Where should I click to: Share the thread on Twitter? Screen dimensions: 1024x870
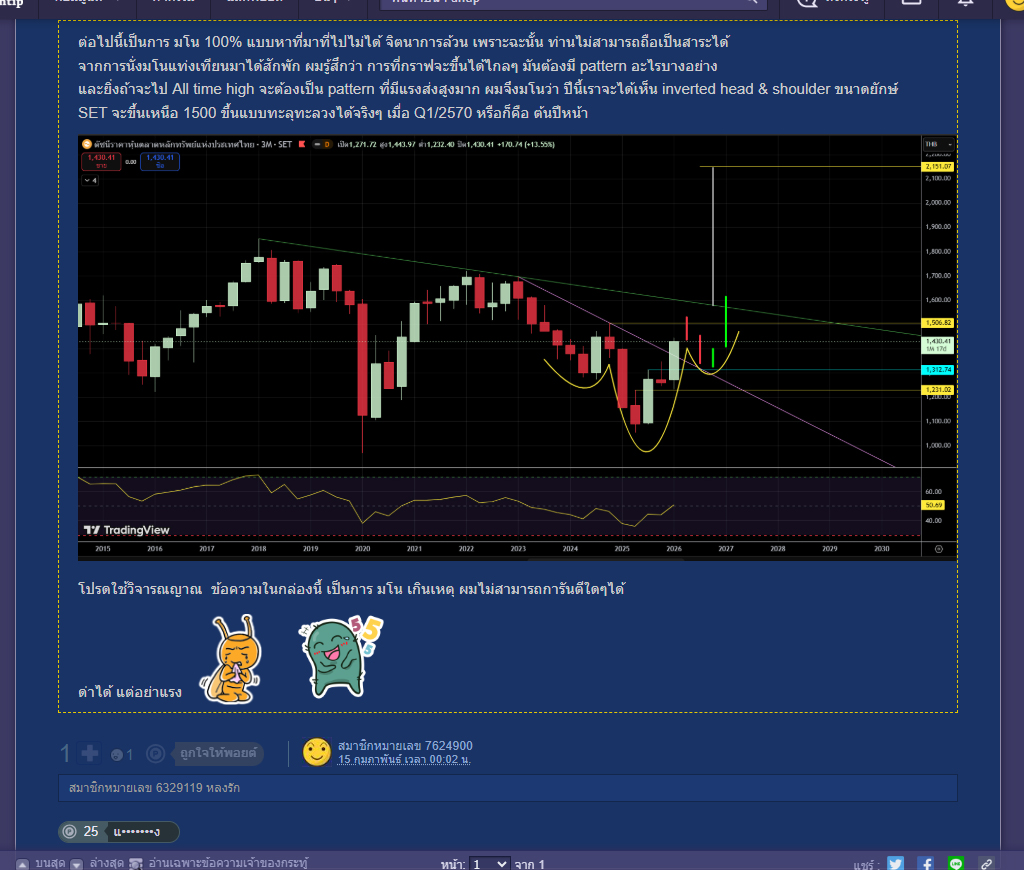(x=895, y=863)
